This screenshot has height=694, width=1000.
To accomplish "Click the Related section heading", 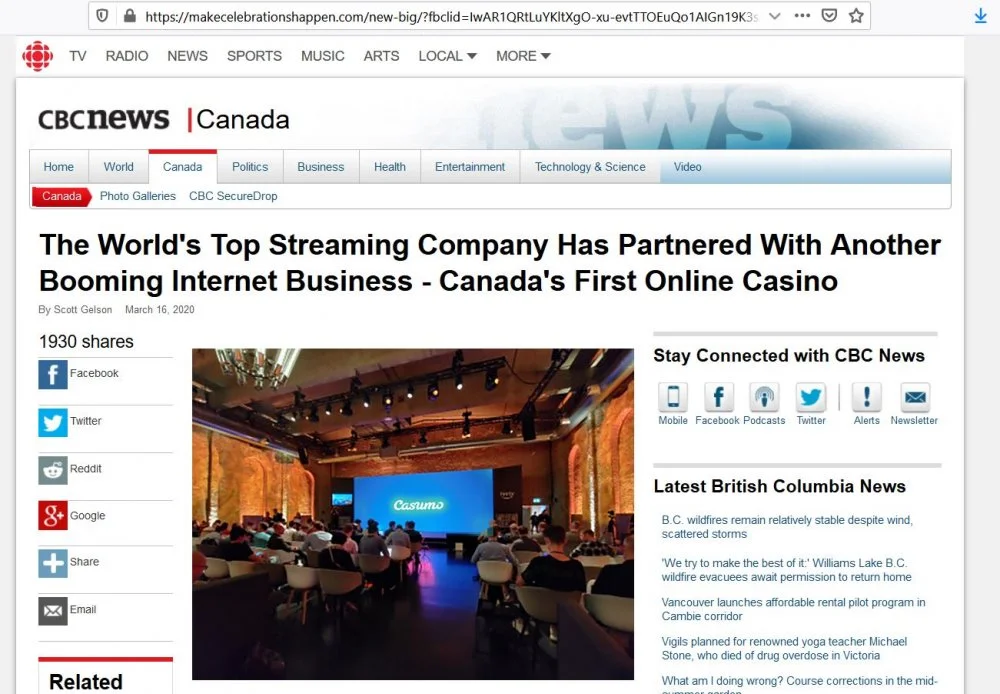I will (x=85, y=682).
